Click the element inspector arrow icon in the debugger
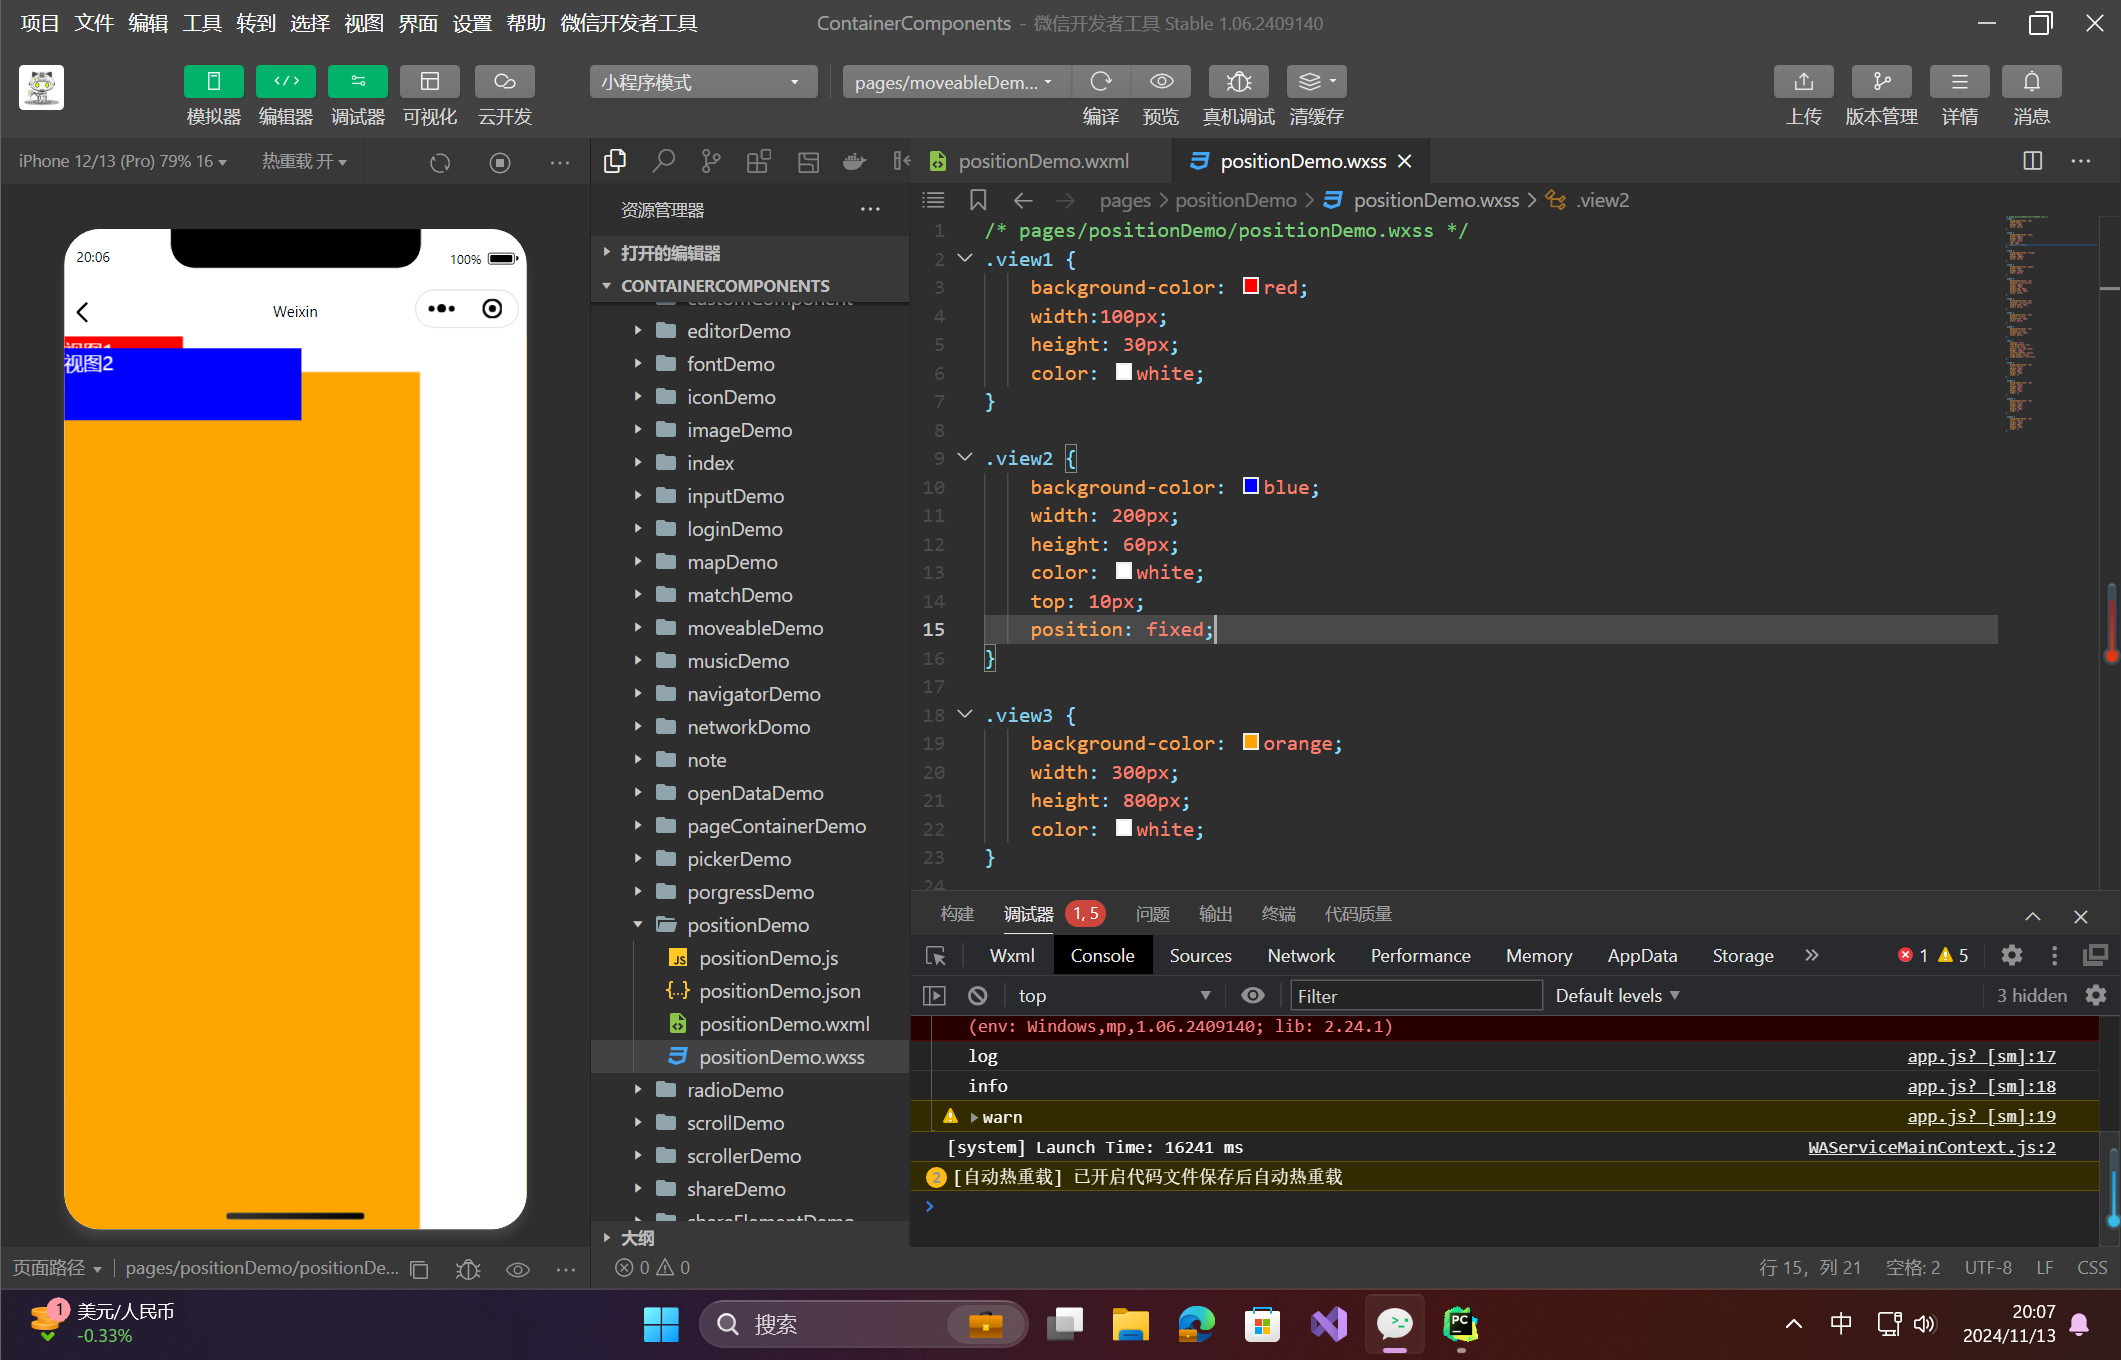 point(936,956)
